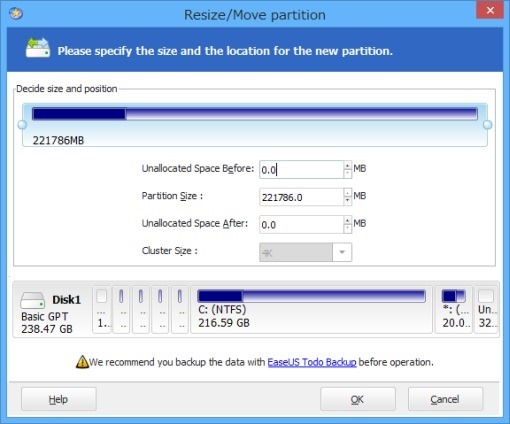Click the backup warning triangle icon

coord(82,362)
